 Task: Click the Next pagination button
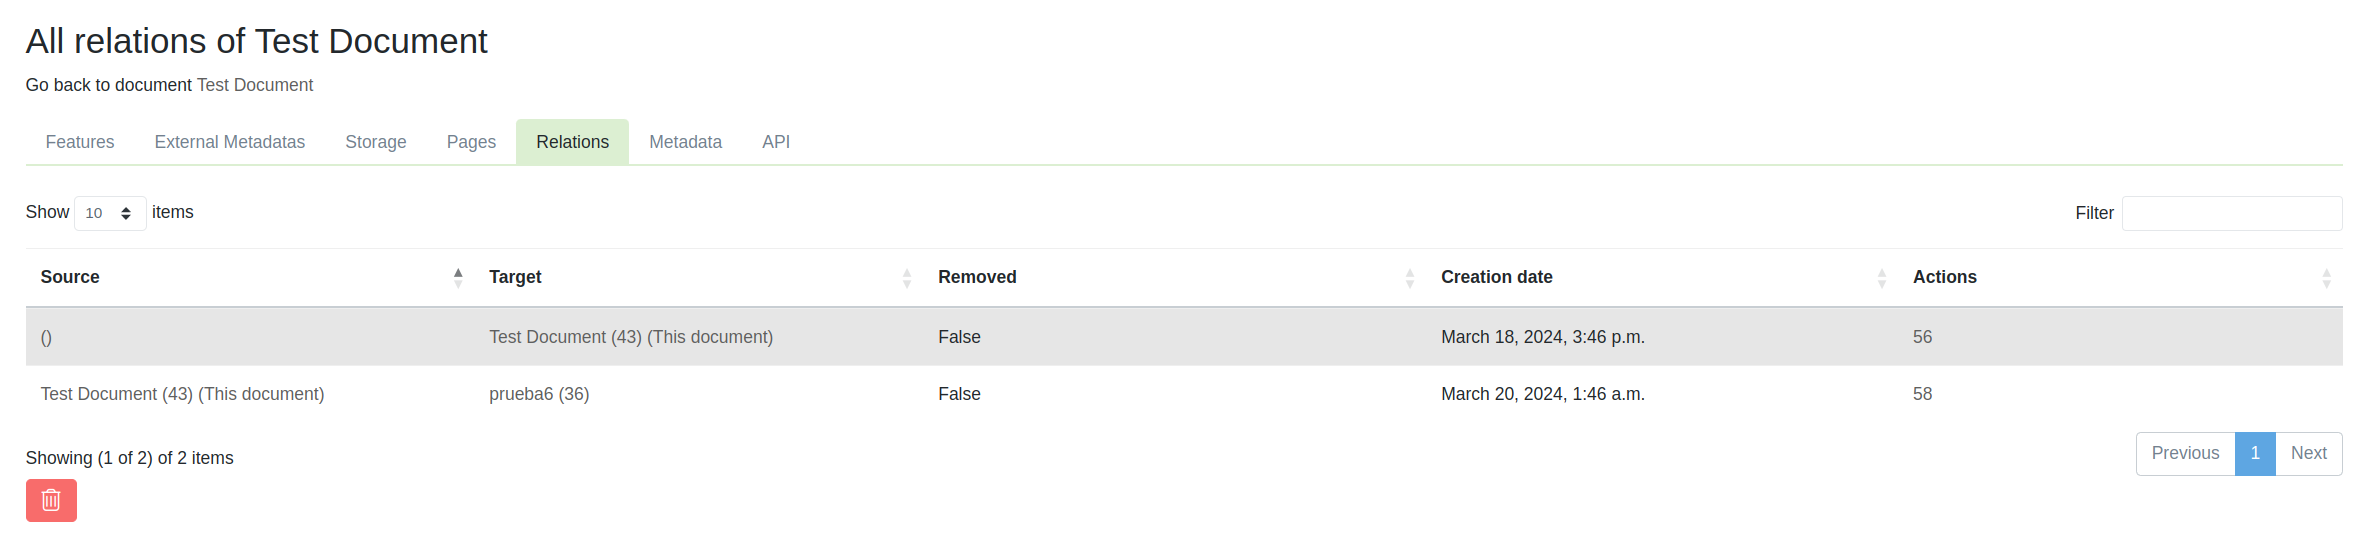click(2308, 453)
